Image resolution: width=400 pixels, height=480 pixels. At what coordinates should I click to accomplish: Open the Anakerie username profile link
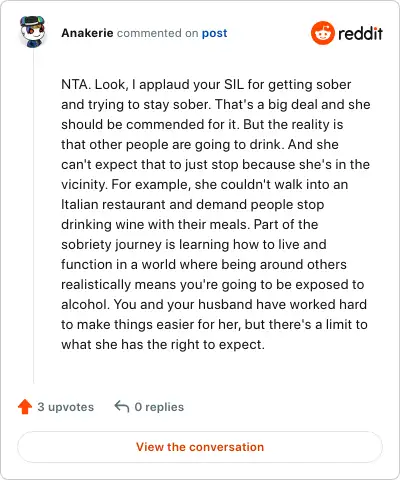point(87,33)
